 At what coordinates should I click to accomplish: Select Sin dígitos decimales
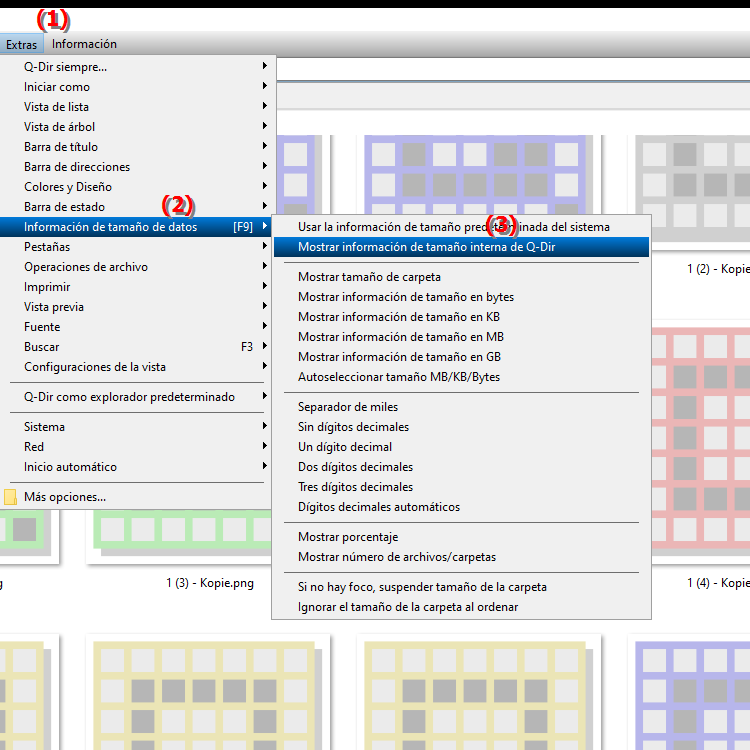pos(462,427)
